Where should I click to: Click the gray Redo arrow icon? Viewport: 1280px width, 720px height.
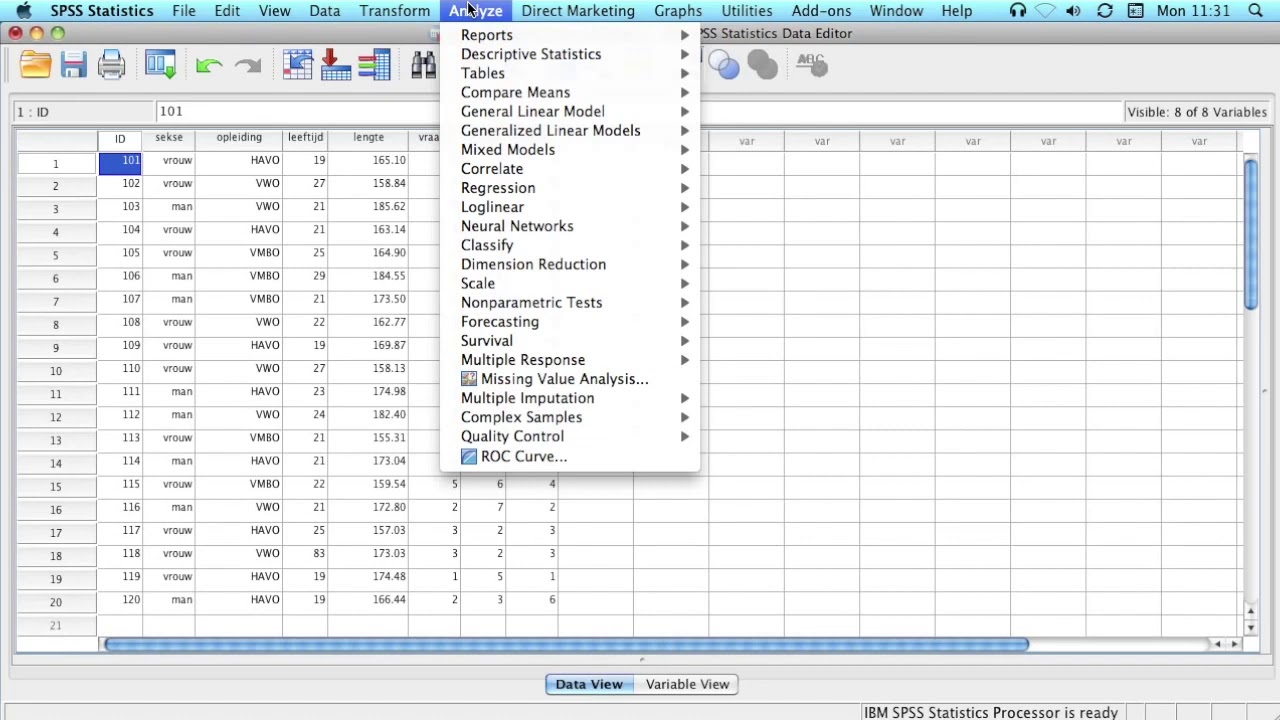coord(247,66)
